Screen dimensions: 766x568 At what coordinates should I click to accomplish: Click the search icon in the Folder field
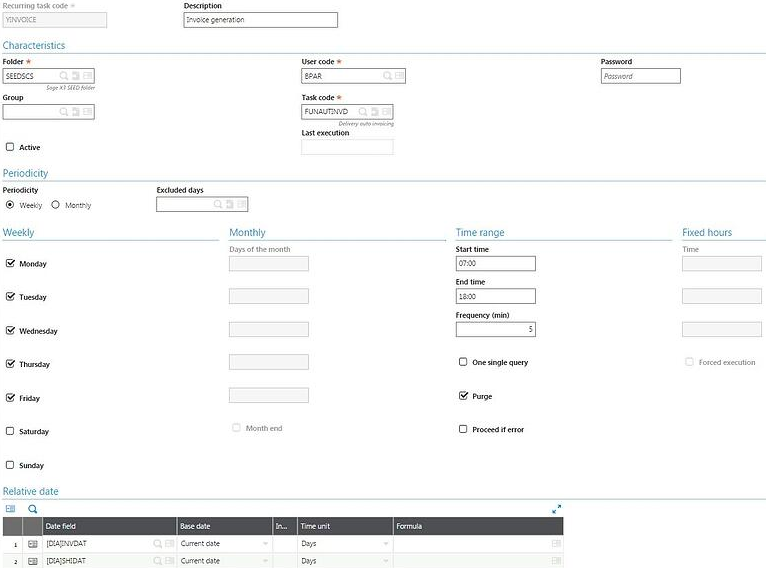(64, 76)
